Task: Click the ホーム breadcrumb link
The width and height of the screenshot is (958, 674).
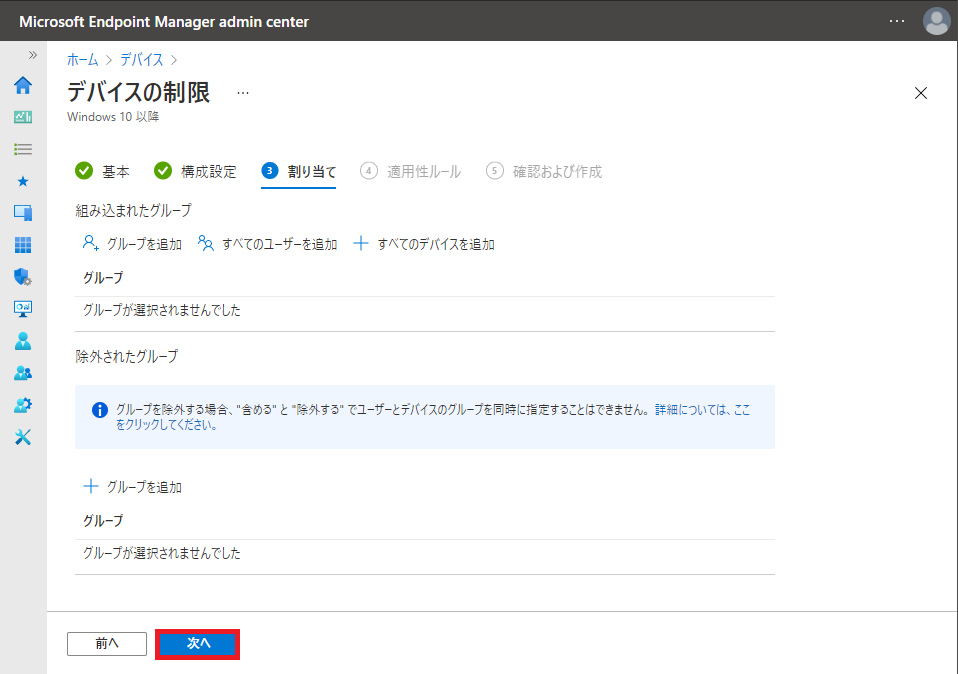Action: click(x=82, y=60)
